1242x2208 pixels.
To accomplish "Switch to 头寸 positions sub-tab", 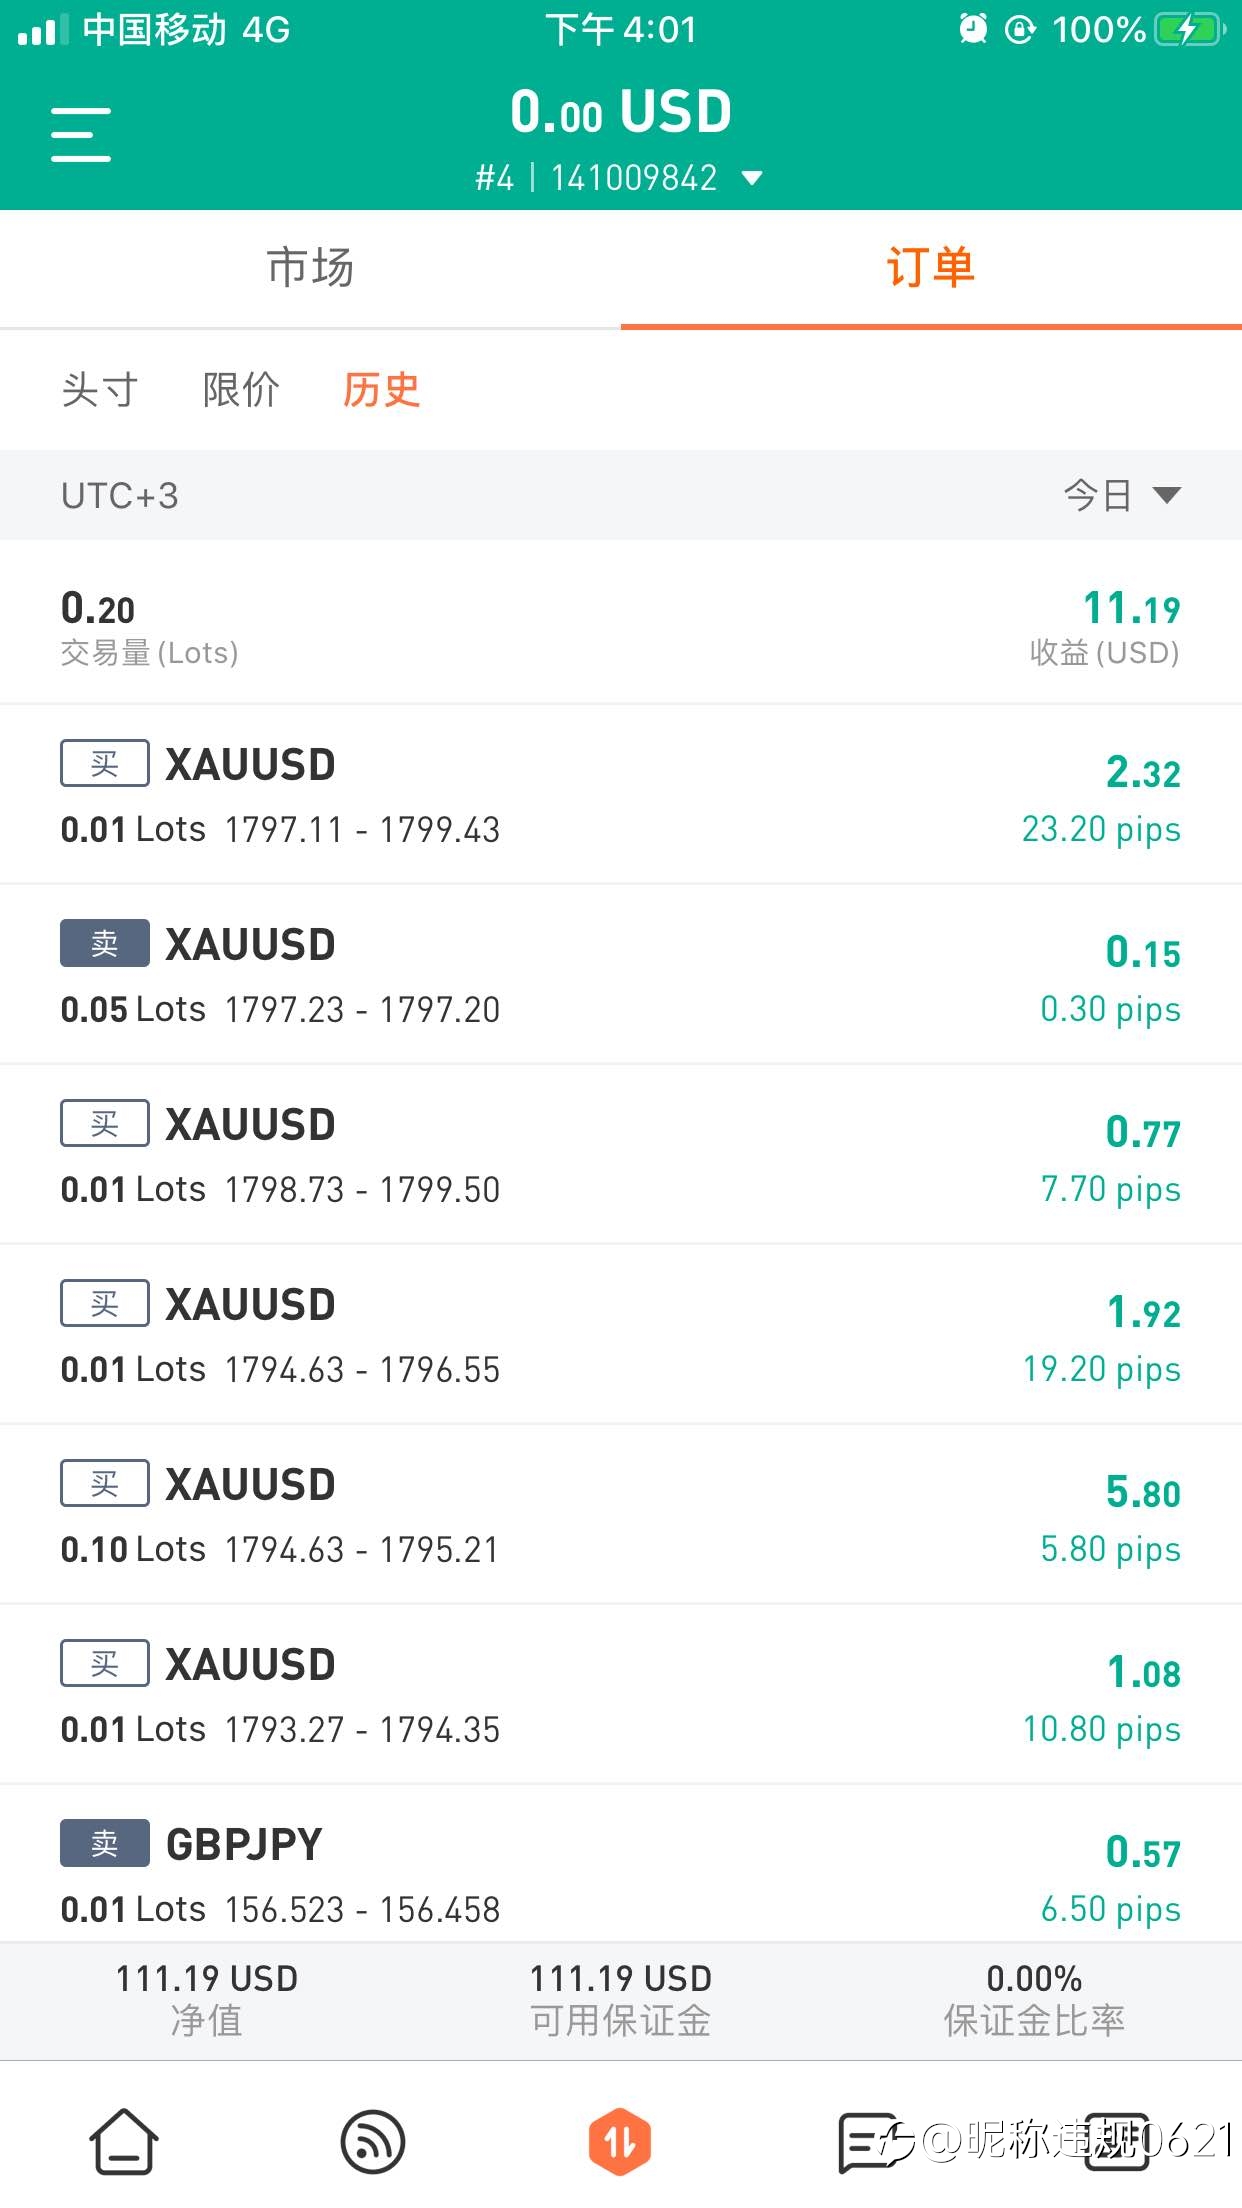I will pyautogui.click(x=99, y=390).
